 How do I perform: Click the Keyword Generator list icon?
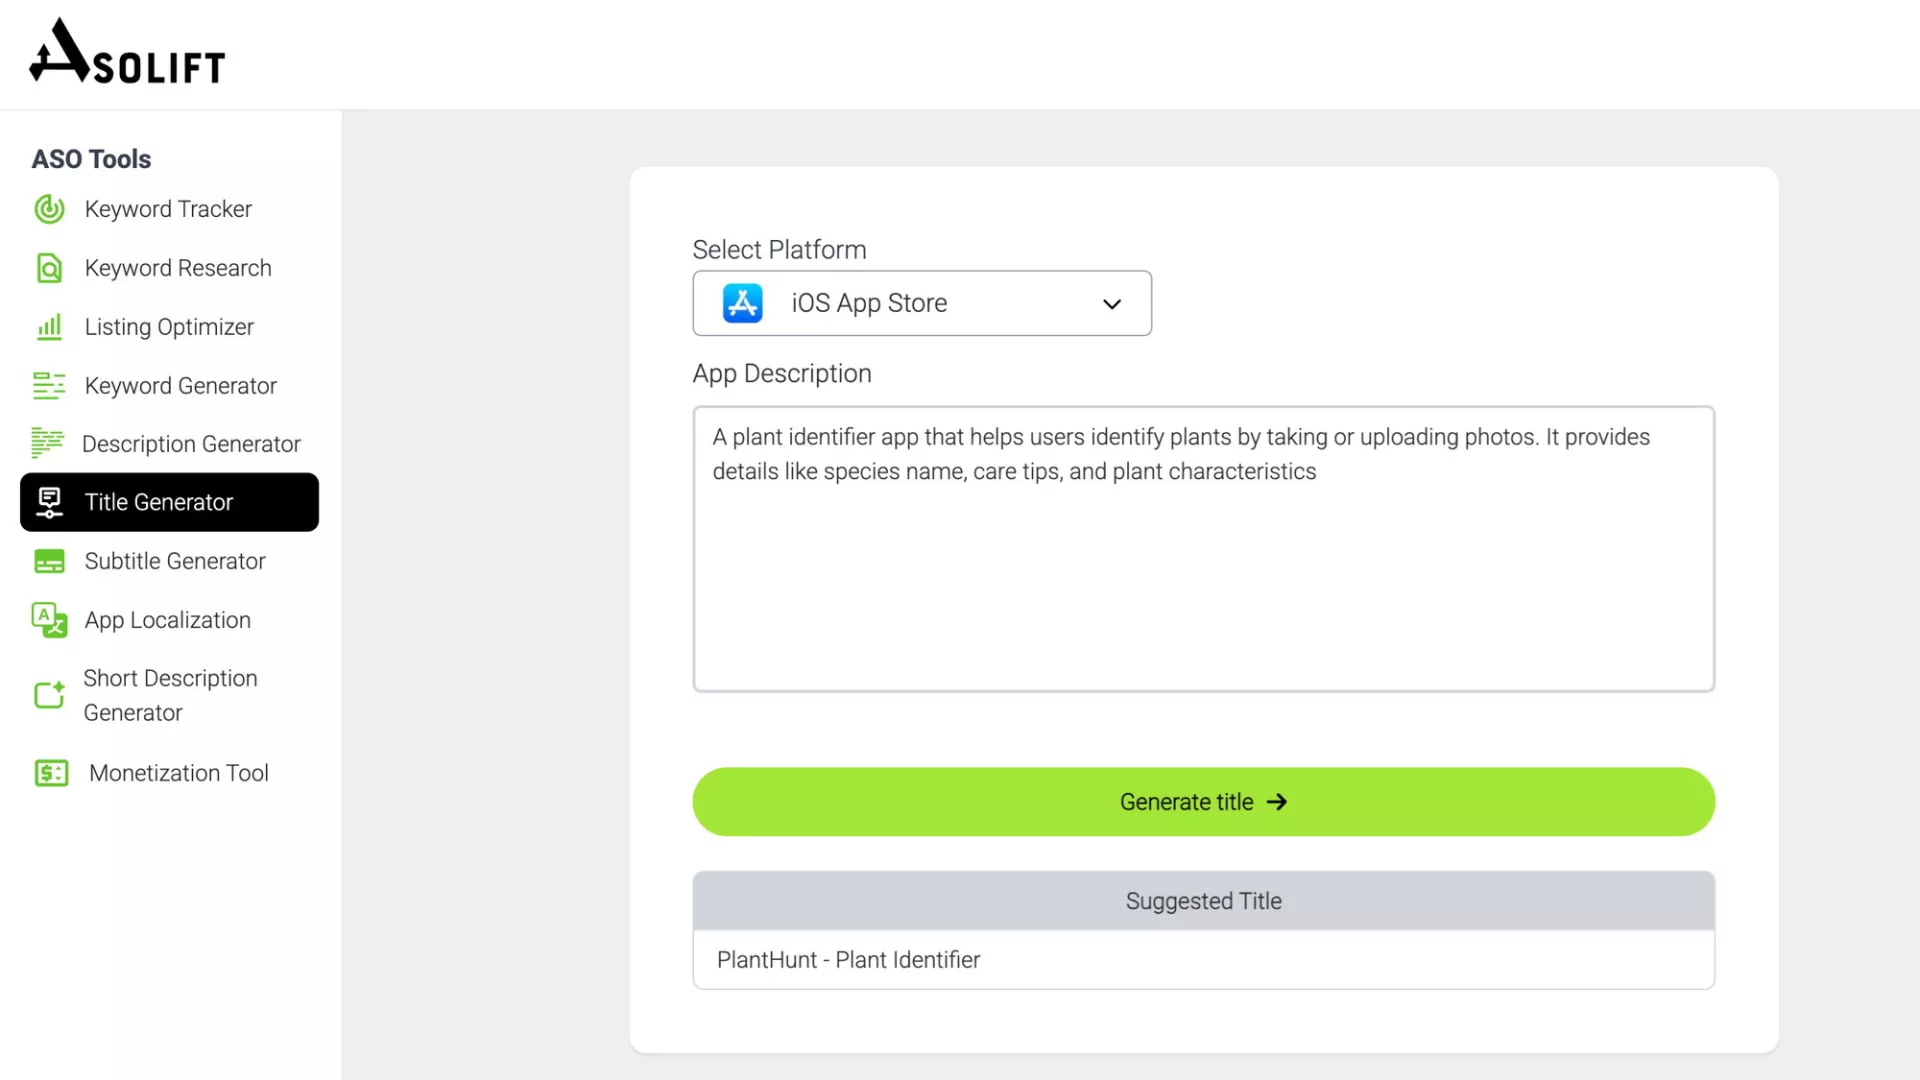click(49, 386)
